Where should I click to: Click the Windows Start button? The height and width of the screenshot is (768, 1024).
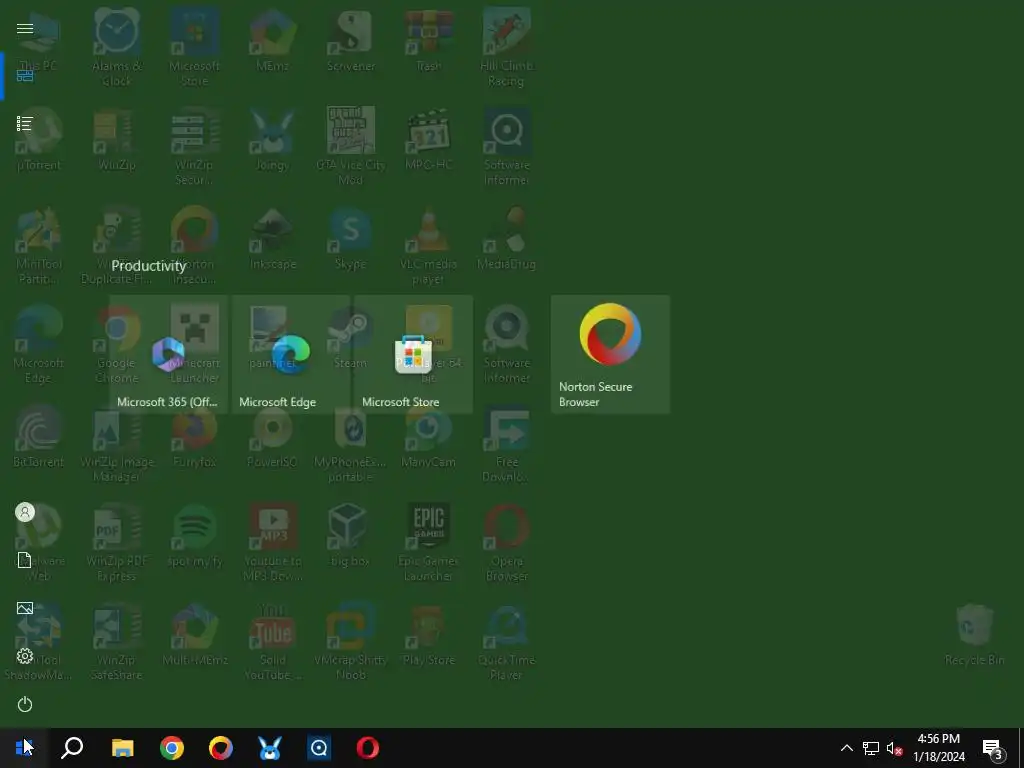point(24,748)
